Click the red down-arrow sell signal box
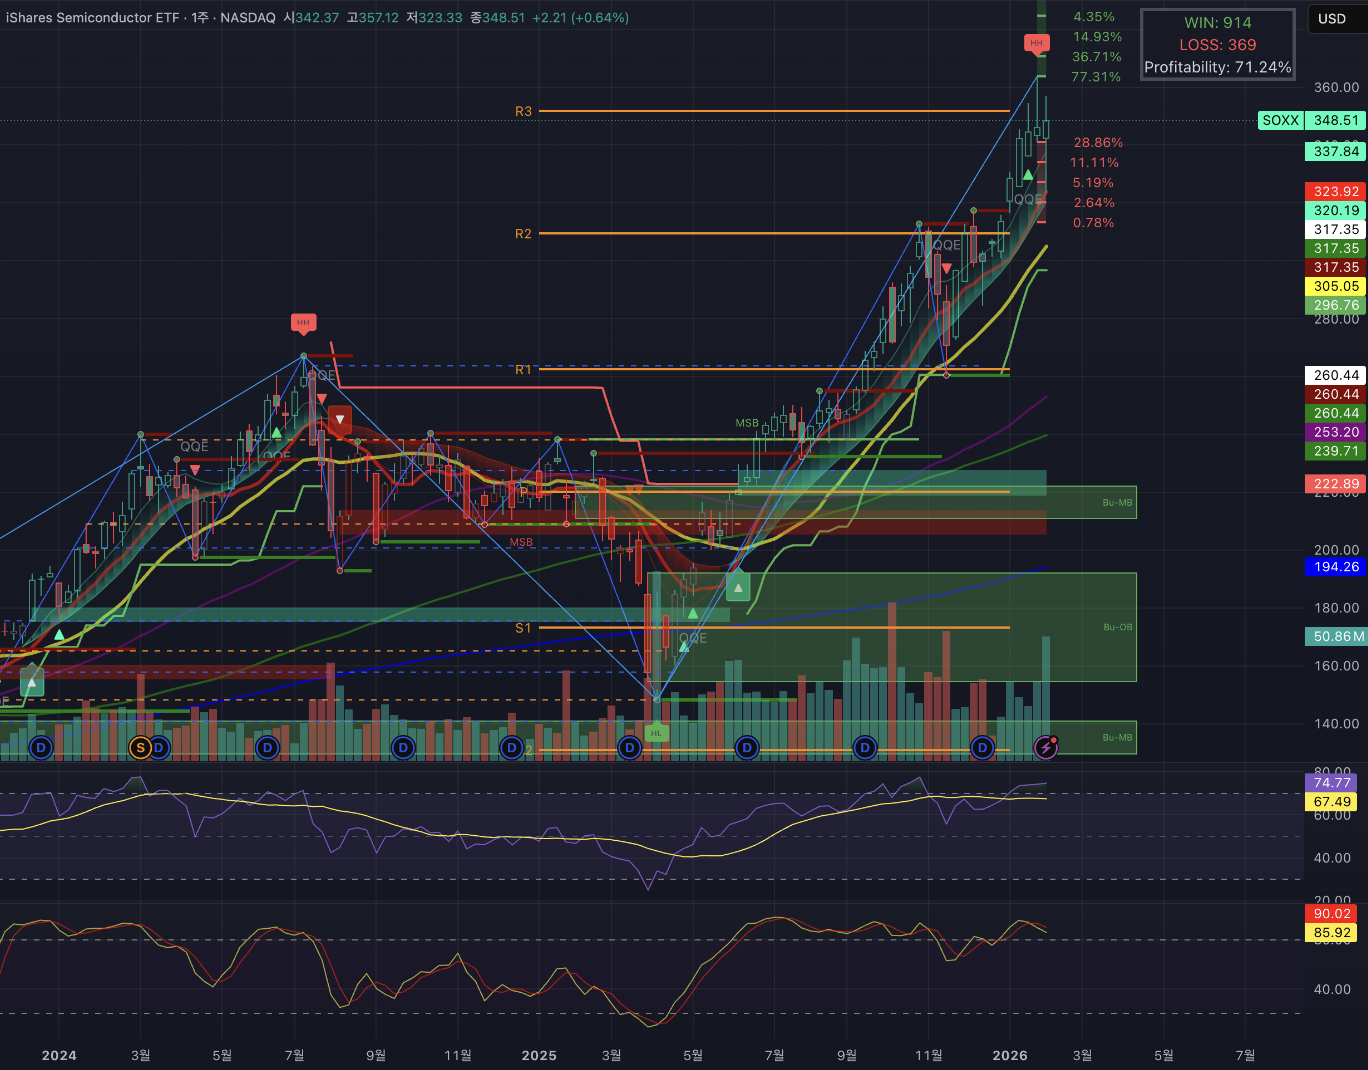Image resolution: width=1368 pixels, height=1070 pixels. (x=340, y=419)
